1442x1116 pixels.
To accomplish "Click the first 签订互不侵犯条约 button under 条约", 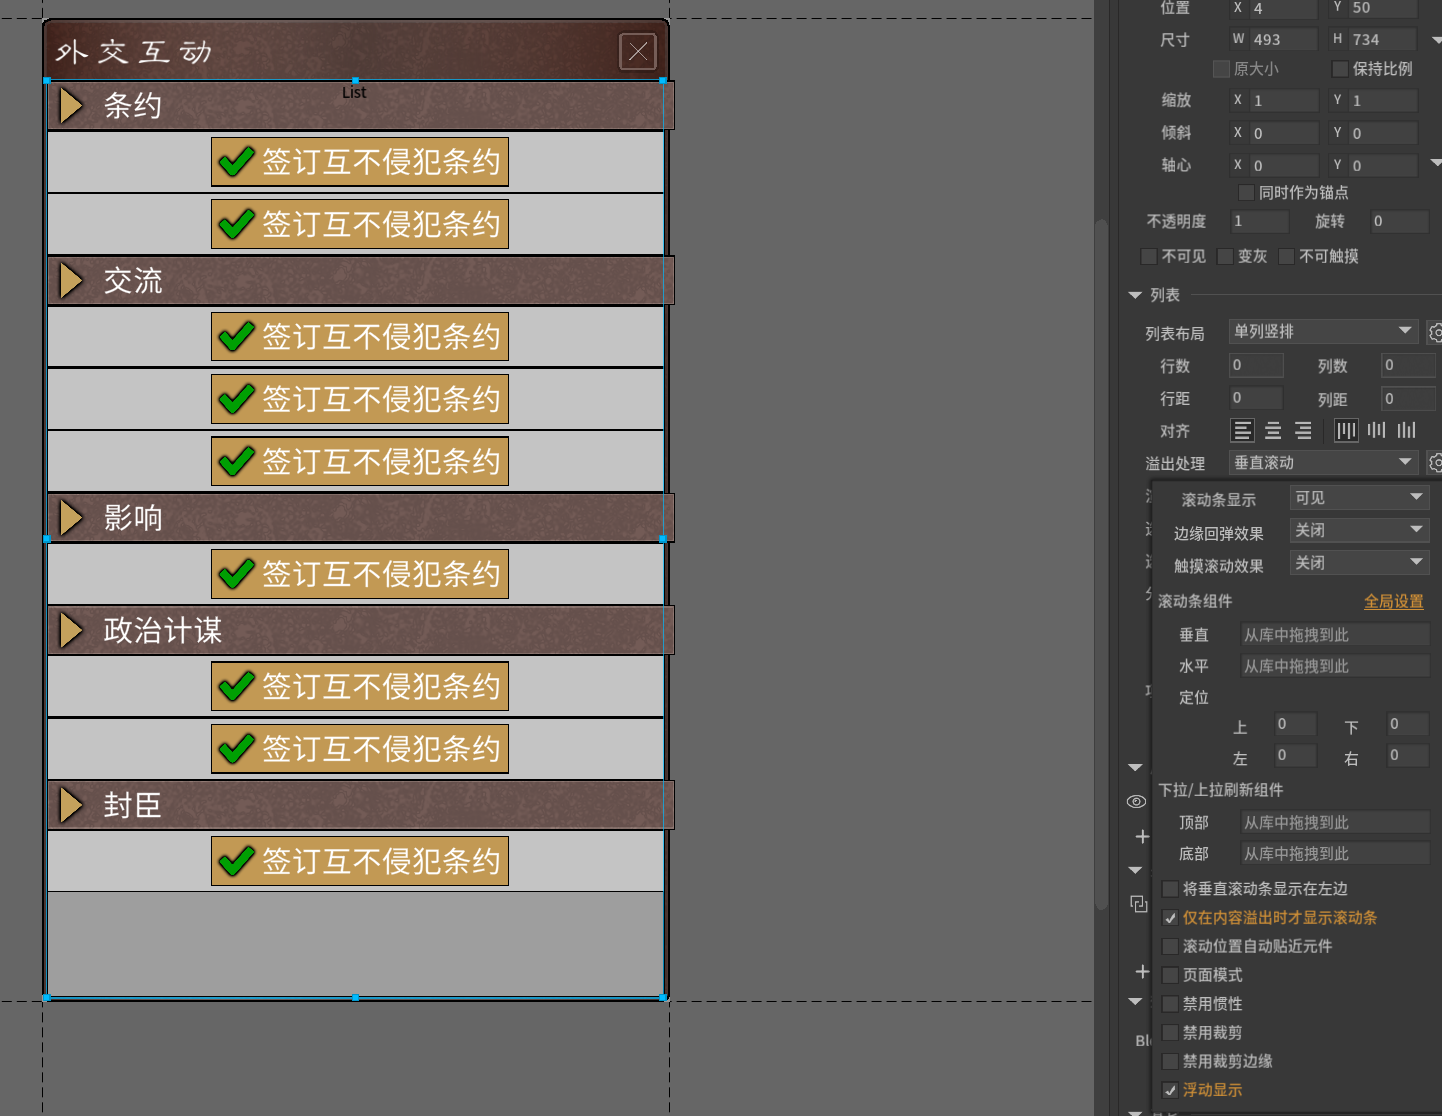I will [x=360, y=162].
